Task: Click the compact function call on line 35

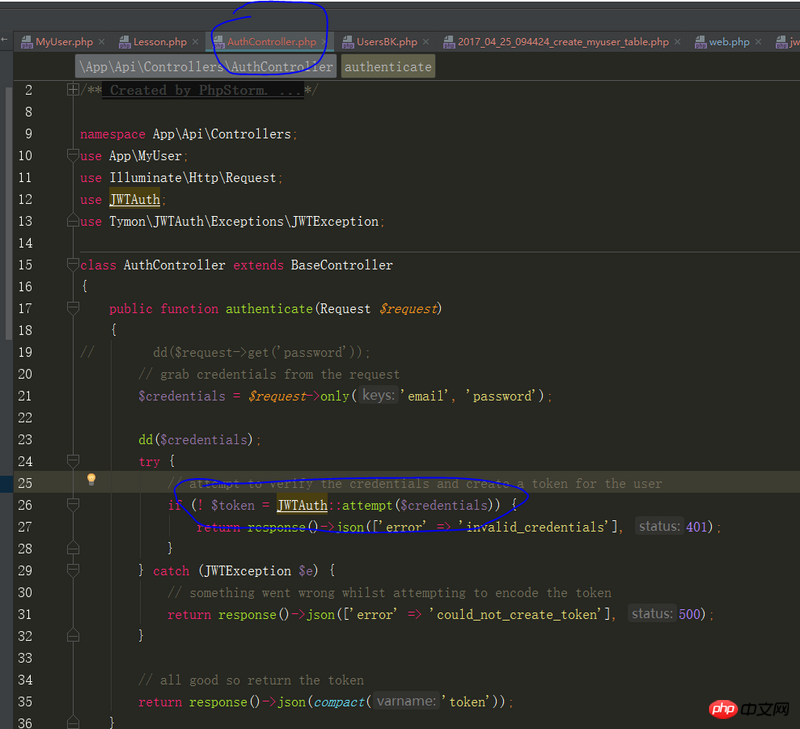Action: pyautogui.click(x=339, y=702)
